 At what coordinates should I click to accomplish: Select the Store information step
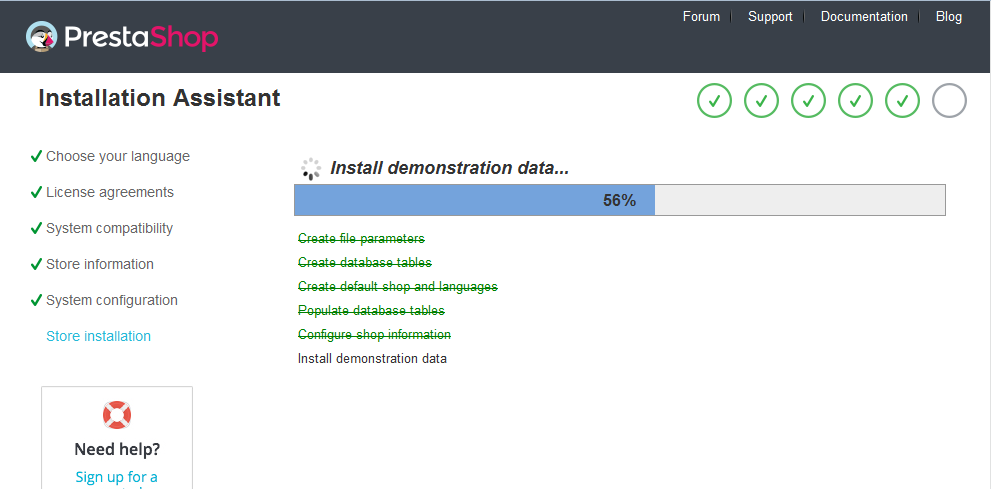click(99, 265)
